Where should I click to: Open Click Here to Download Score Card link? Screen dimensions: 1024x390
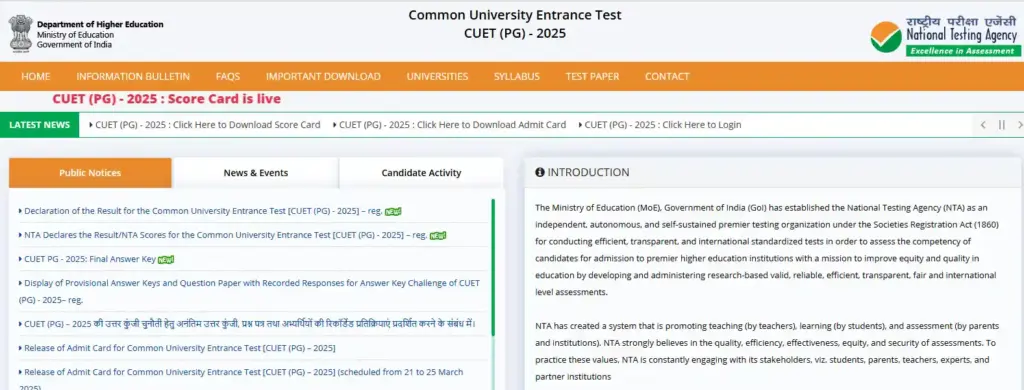point(208,125)
